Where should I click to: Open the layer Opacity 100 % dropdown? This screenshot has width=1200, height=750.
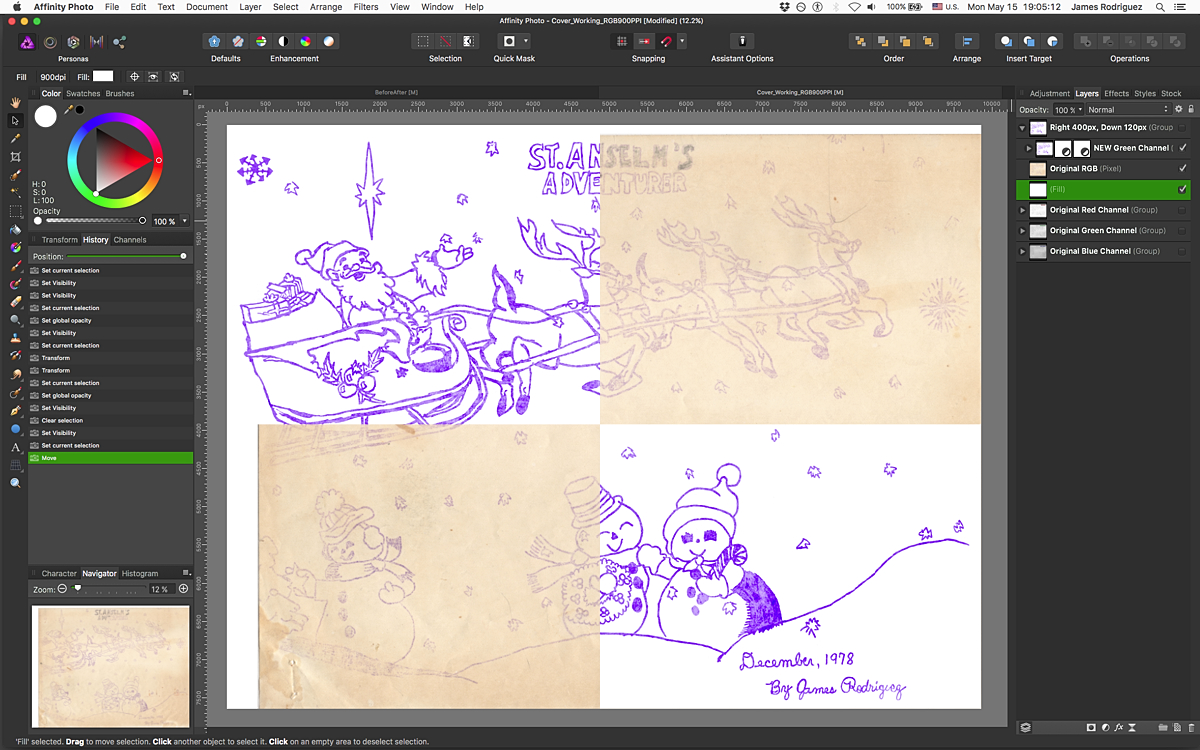(x=1067, y=109)
